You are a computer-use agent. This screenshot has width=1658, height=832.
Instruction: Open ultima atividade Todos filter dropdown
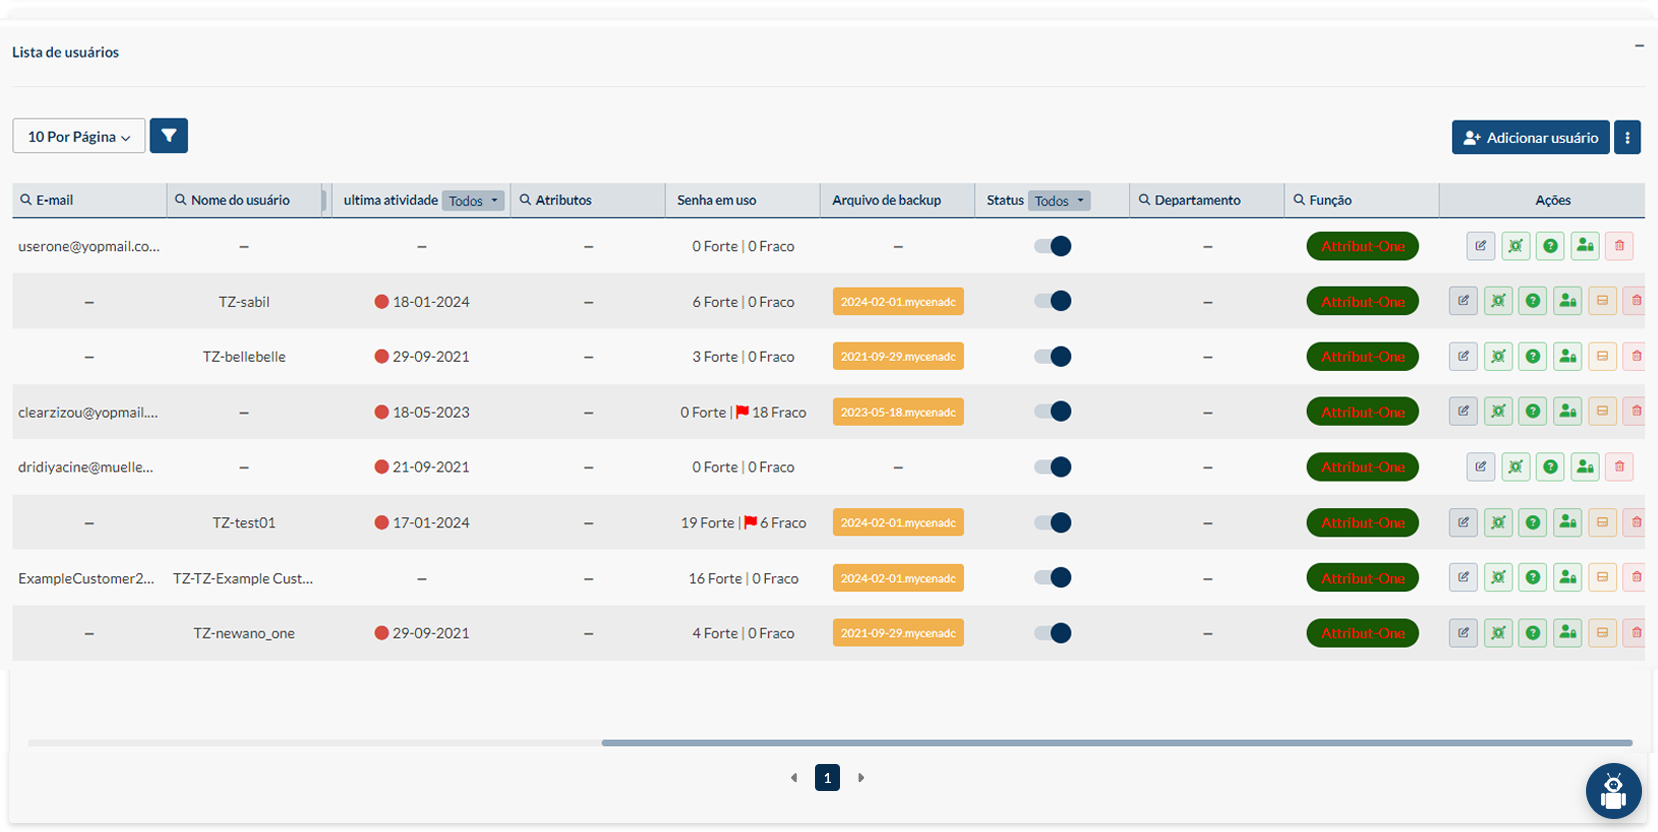click(x=473, y=201)
